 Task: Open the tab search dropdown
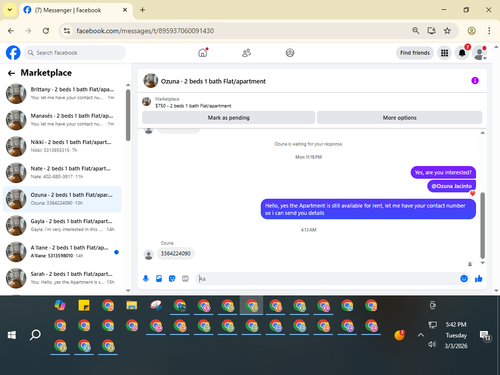[10, 10]
